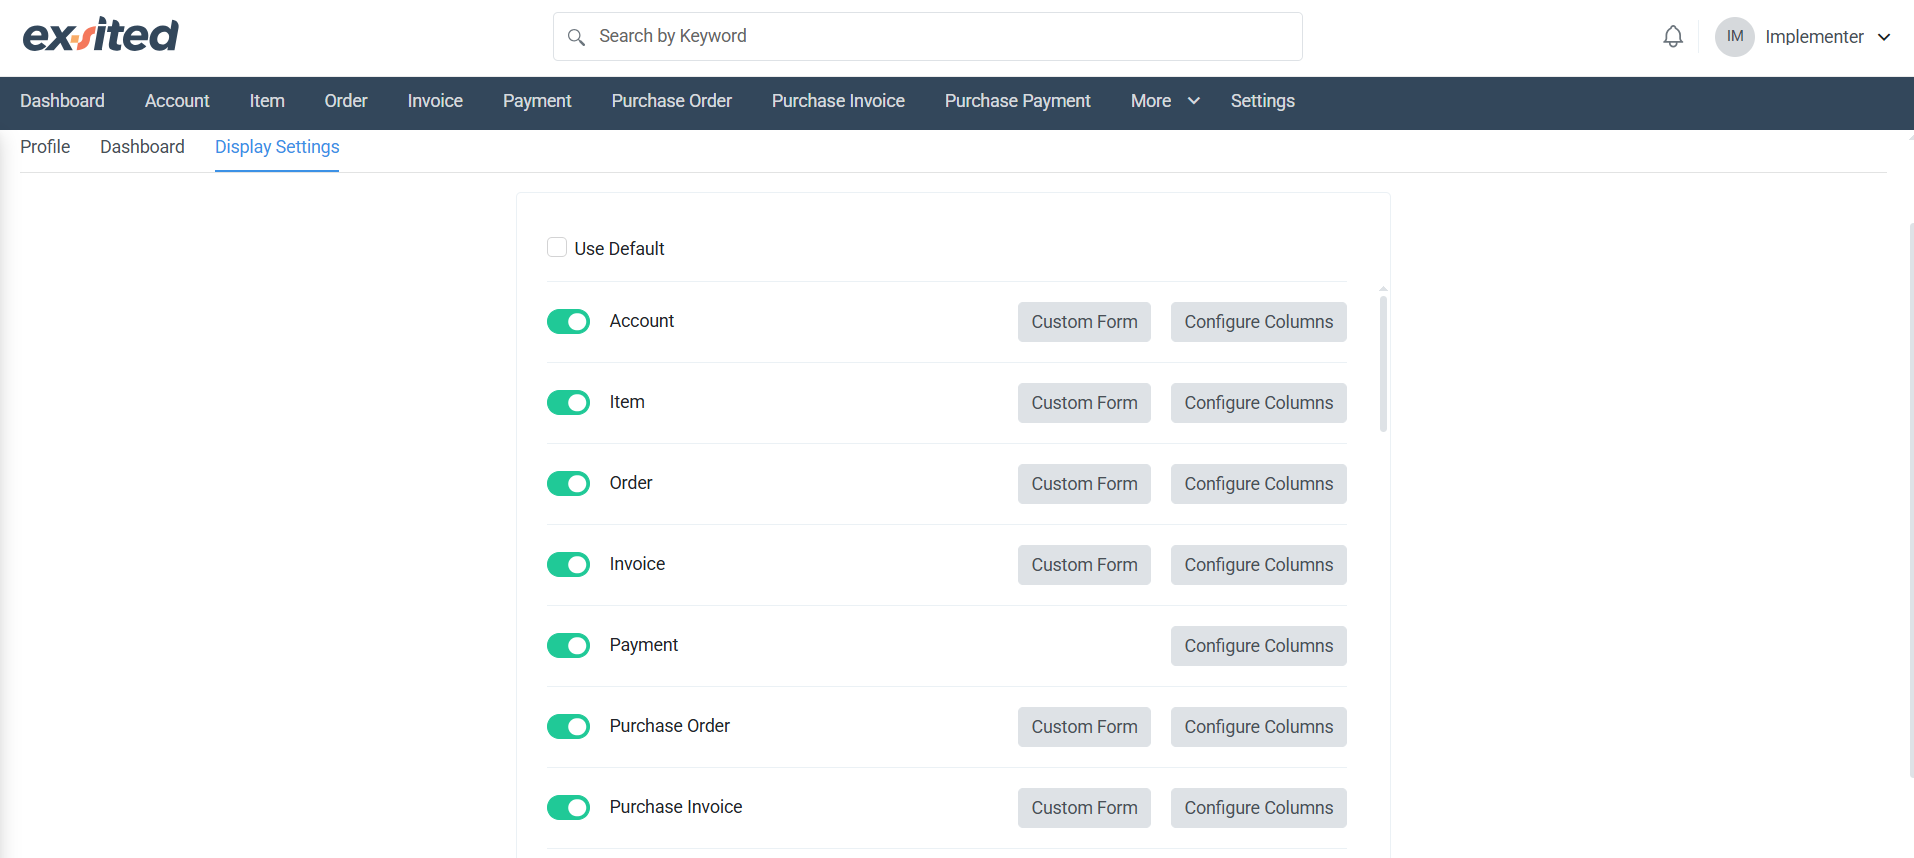This screenshot has height=858, width=1914.
Task: Go to Purchase Order in navbar
Action: (x=672, y=101)
